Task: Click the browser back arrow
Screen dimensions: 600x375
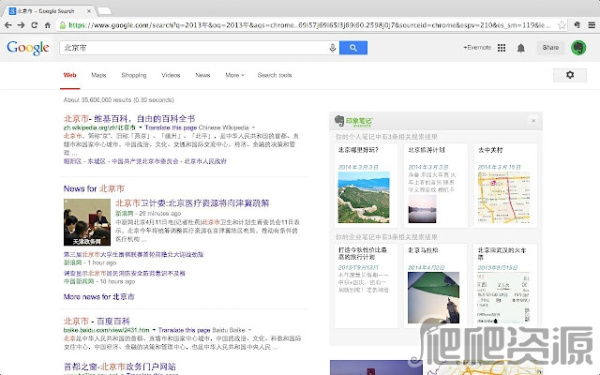Action: [8, 25]
